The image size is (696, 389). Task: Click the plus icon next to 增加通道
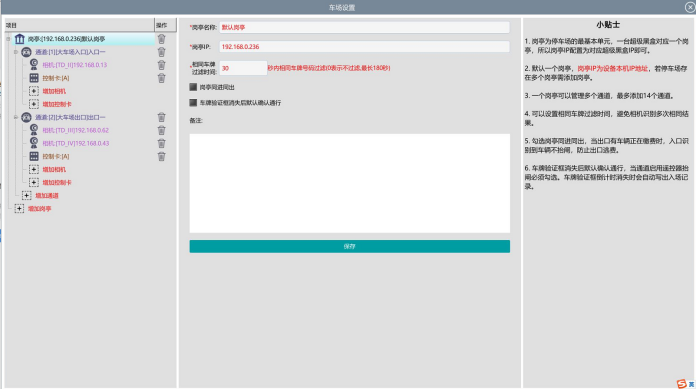click(x=27, y=195)
